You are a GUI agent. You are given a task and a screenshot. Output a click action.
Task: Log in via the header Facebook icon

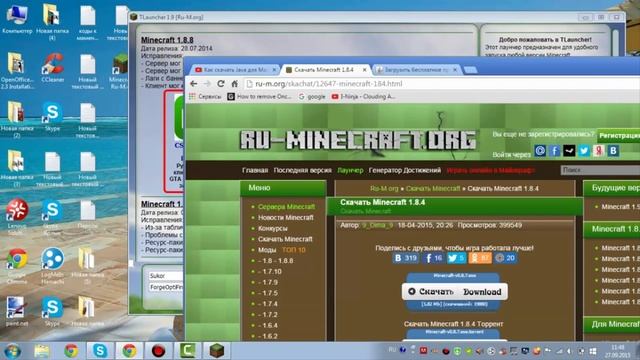point(555,151)
